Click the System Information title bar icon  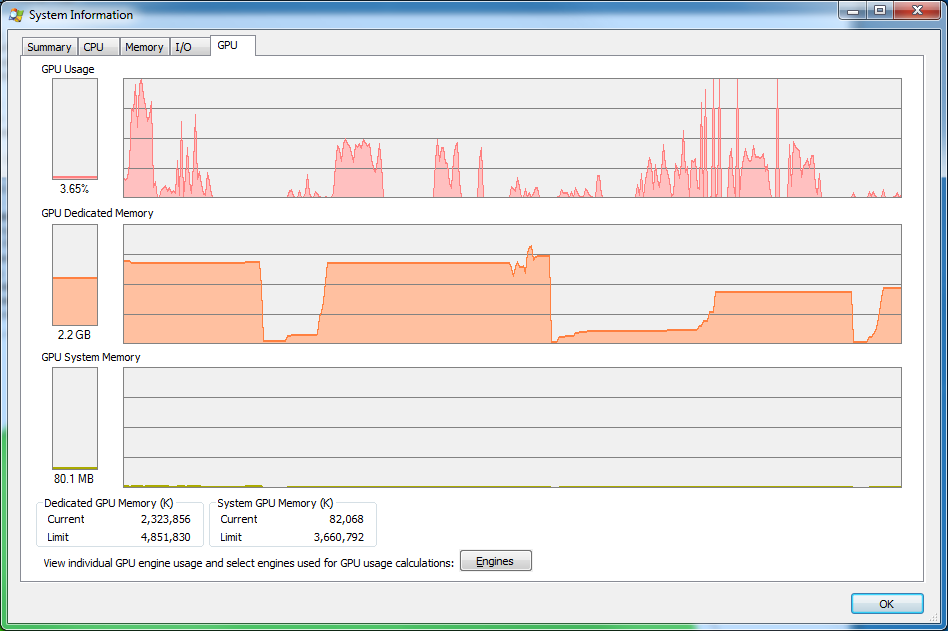coord(16,15)
